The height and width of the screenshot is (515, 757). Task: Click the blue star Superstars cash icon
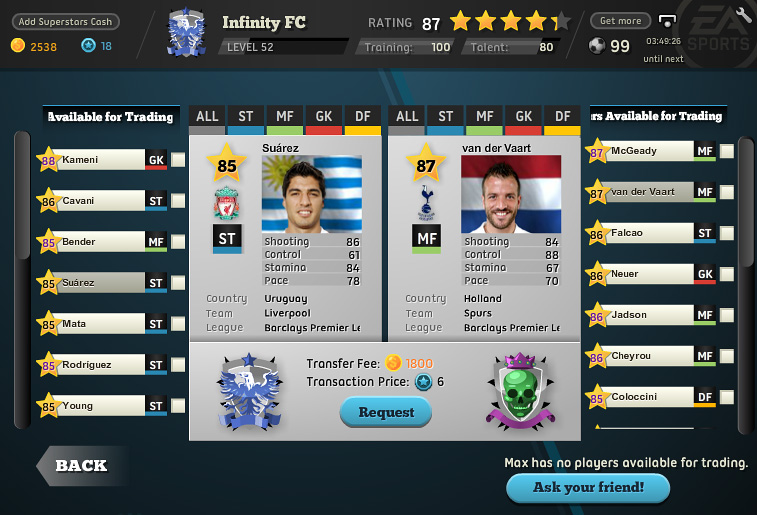88,45
